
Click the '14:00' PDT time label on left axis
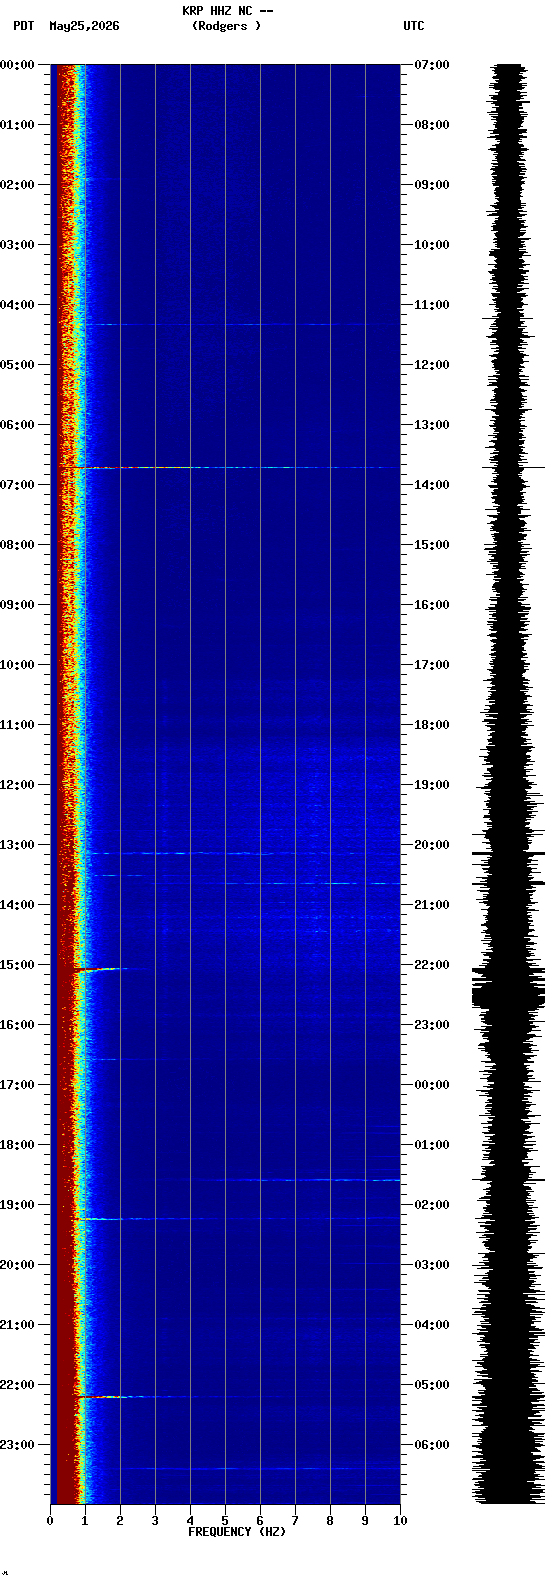pos(18,905)
